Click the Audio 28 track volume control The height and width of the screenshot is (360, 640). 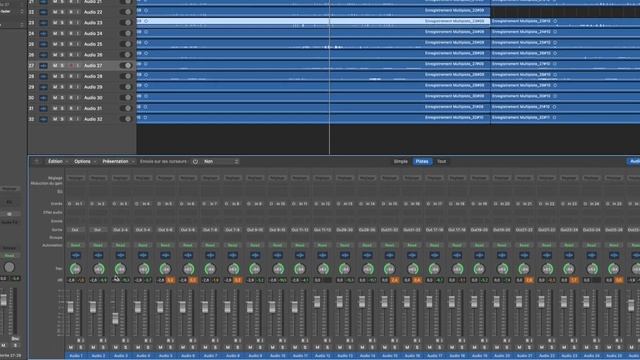pyautogui.click(x=126, y=76)
